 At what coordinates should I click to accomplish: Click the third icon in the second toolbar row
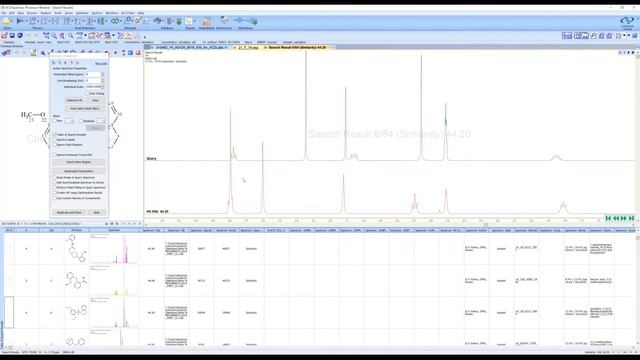point(20,36)
